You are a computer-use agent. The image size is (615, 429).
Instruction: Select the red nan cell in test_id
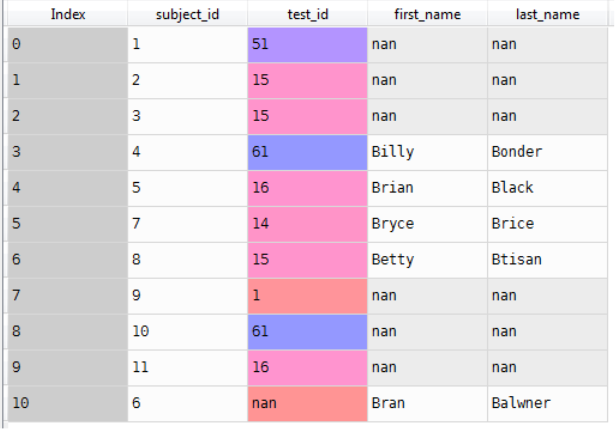coord(307,403)
